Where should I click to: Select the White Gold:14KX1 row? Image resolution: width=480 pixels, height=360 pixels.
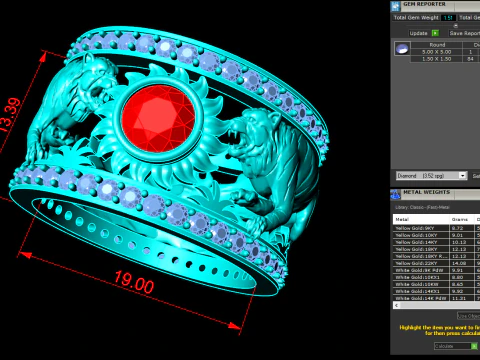point(437,291)
